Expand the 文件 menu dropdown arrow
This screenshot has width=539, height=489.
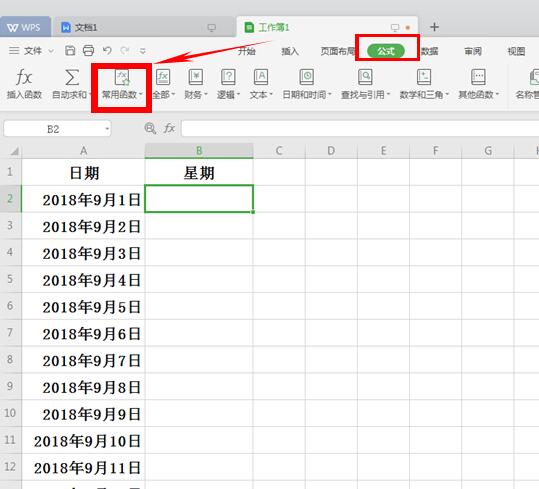click(x=51, y=51)
